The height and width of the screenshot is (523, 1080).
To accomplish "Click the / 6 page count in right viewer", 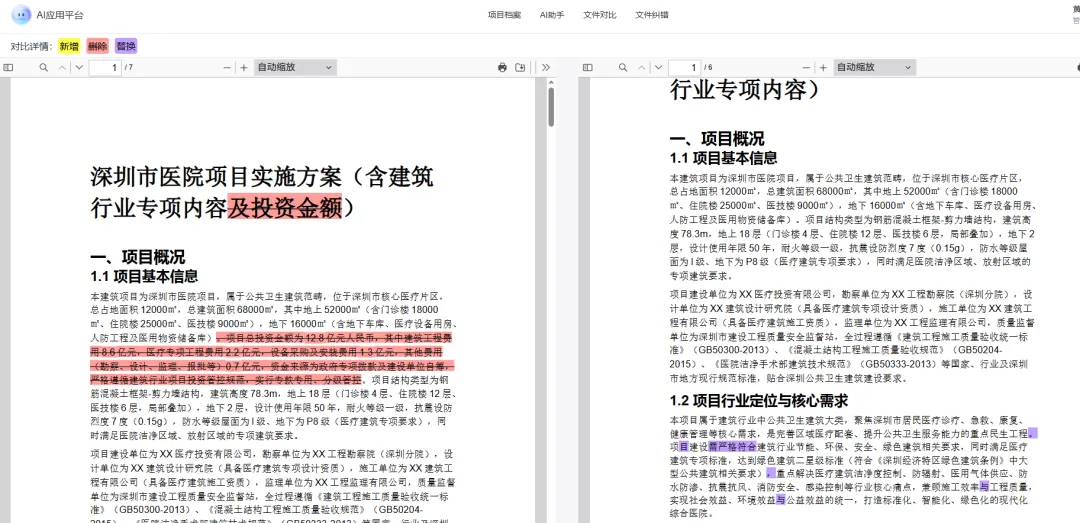I will pos(708,68).
